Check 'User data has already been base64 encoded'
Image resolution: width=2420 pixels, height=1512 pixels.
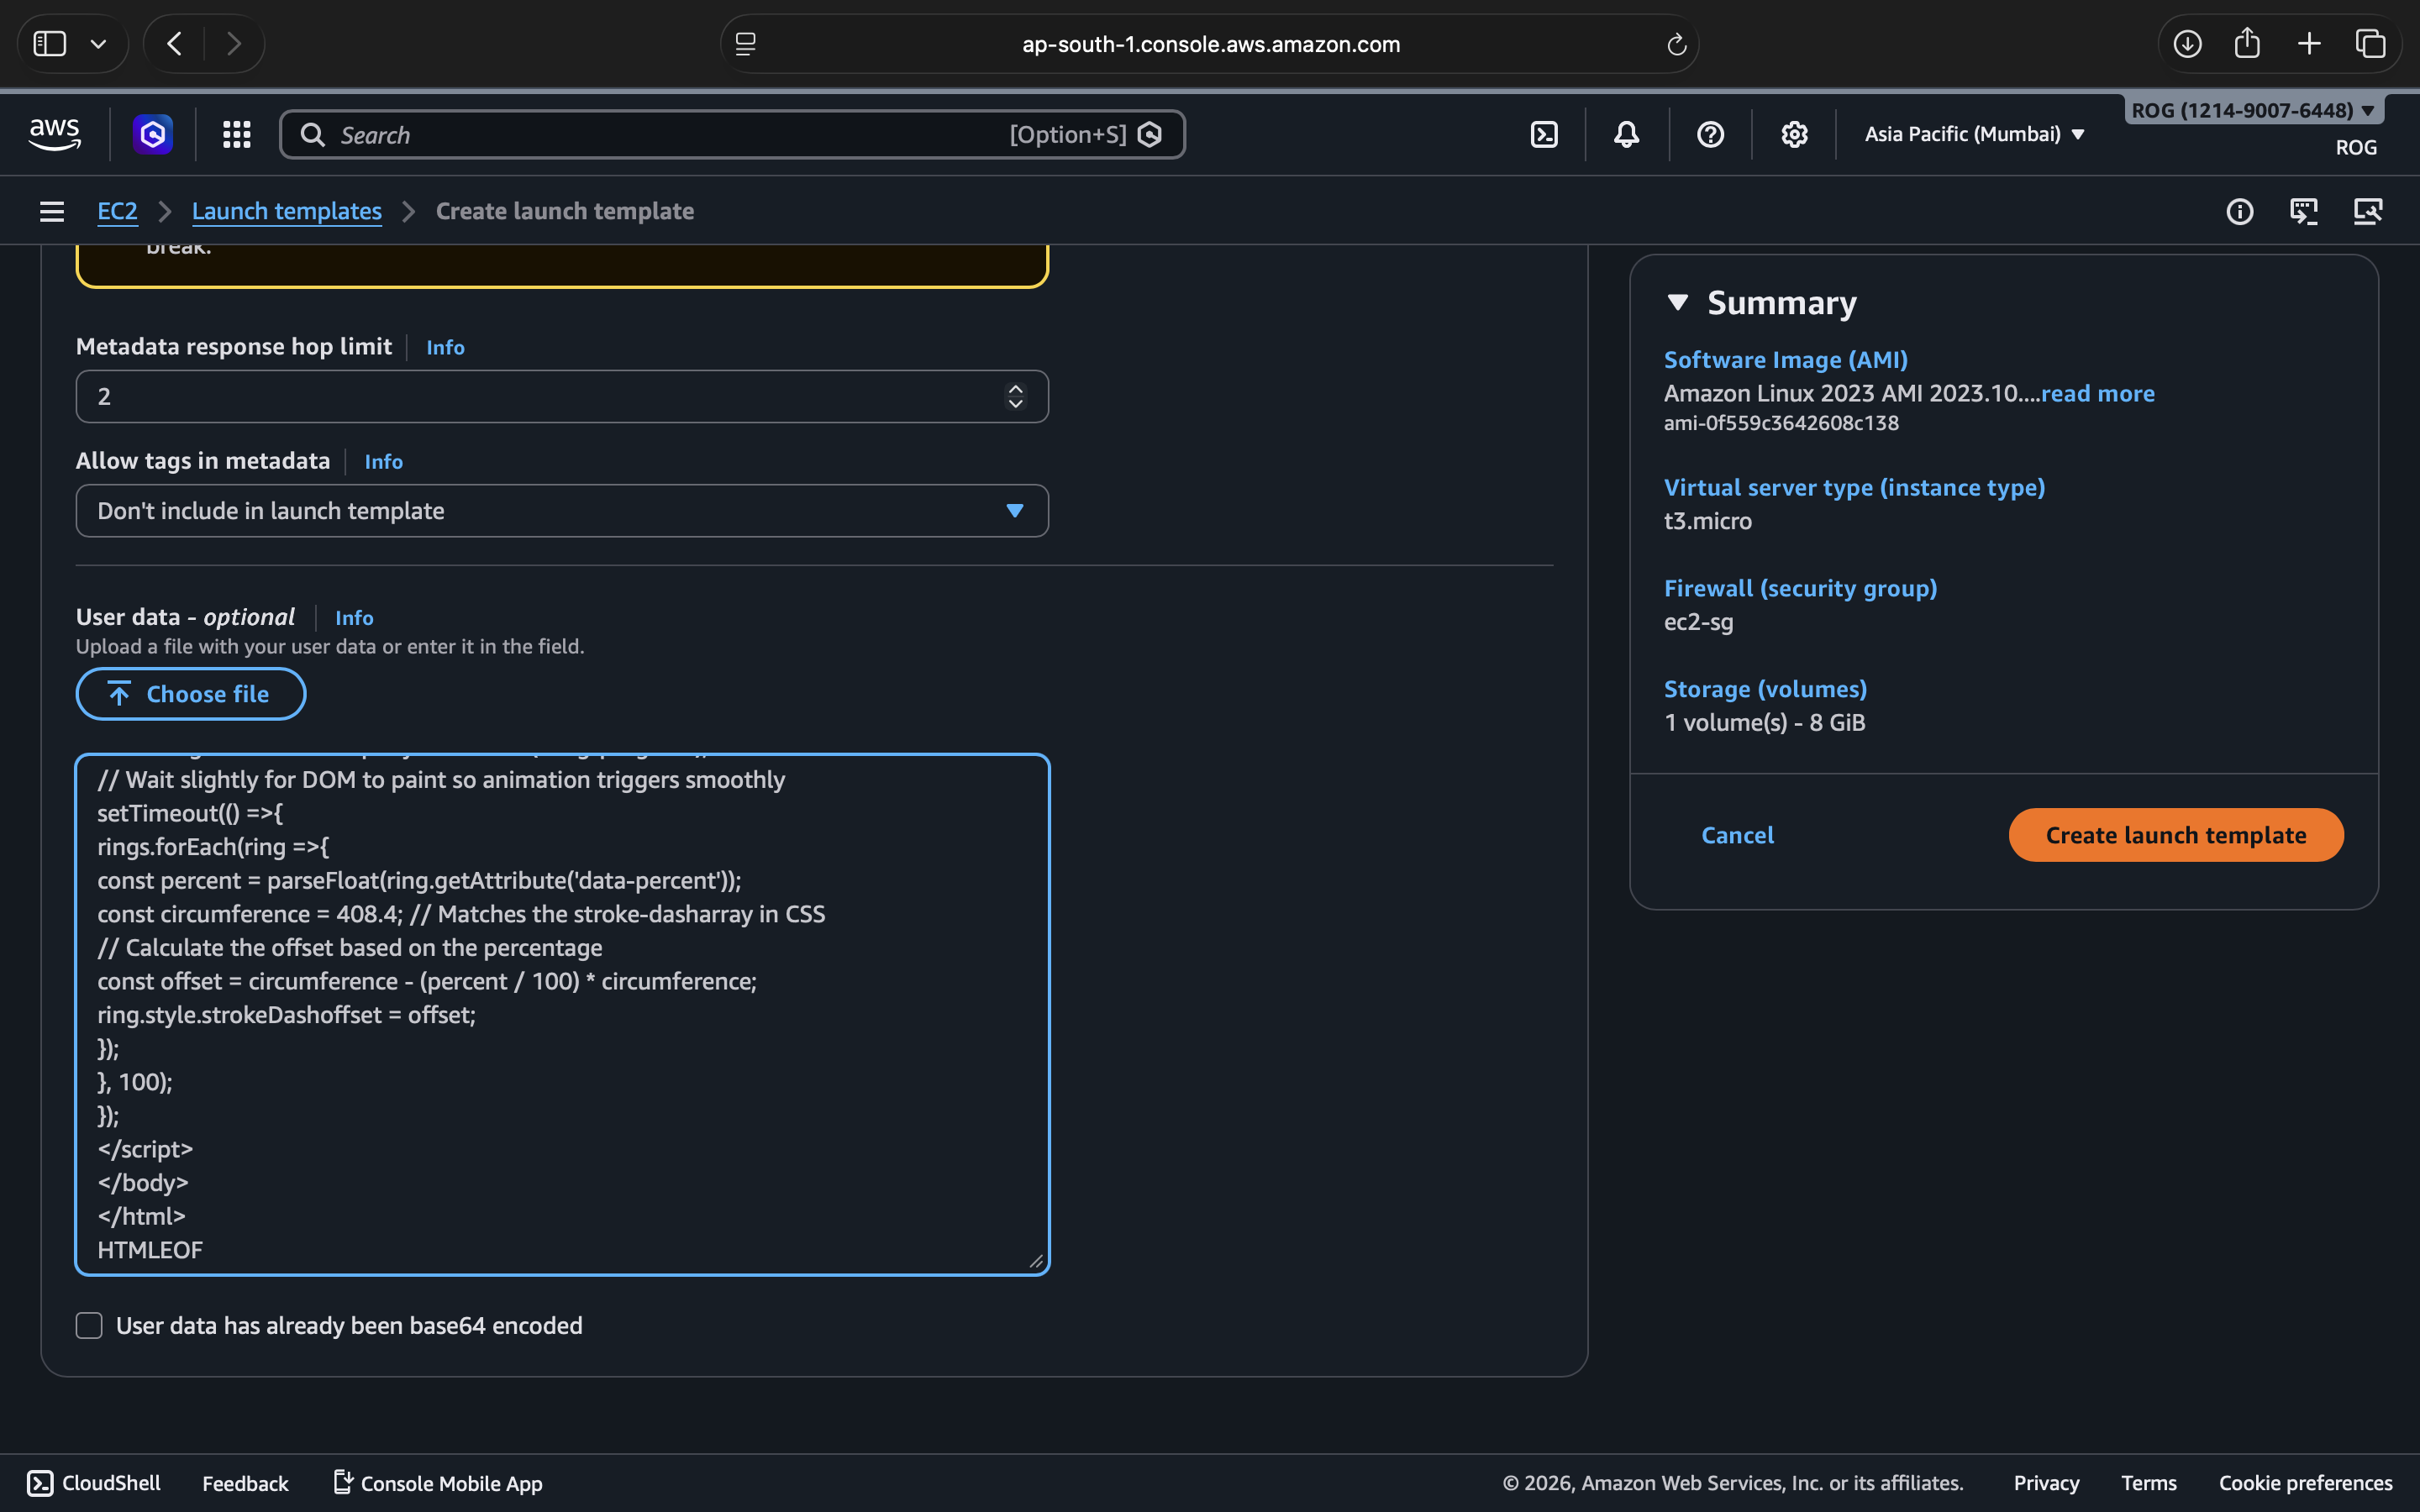tap(89, 1325)
